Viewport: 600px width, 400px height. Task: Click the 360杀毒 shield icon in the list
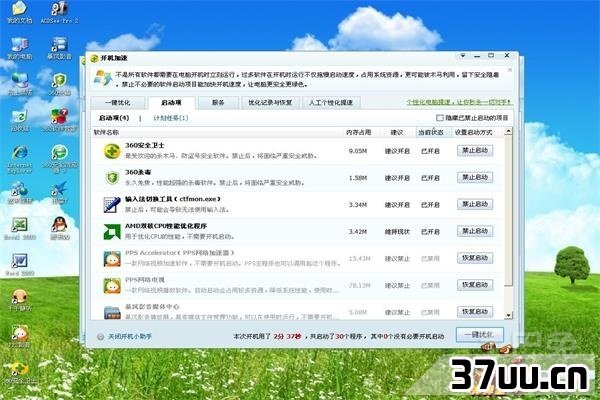[112, 178]
